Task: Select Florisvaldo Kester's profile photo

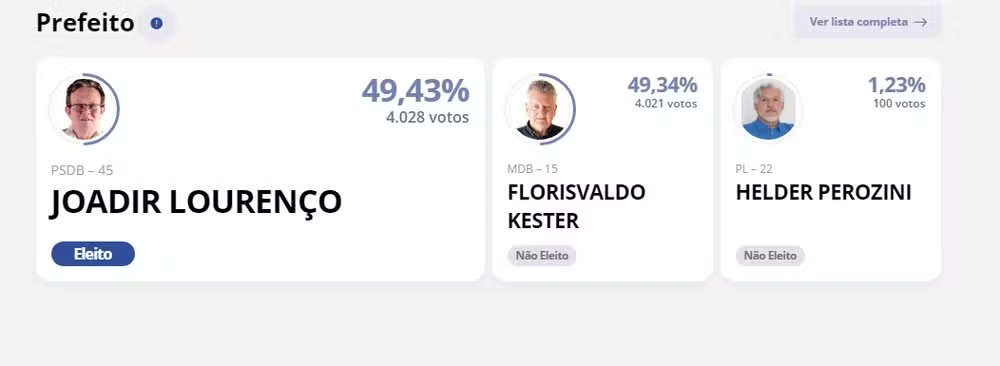Action: (x=541, y=109)
